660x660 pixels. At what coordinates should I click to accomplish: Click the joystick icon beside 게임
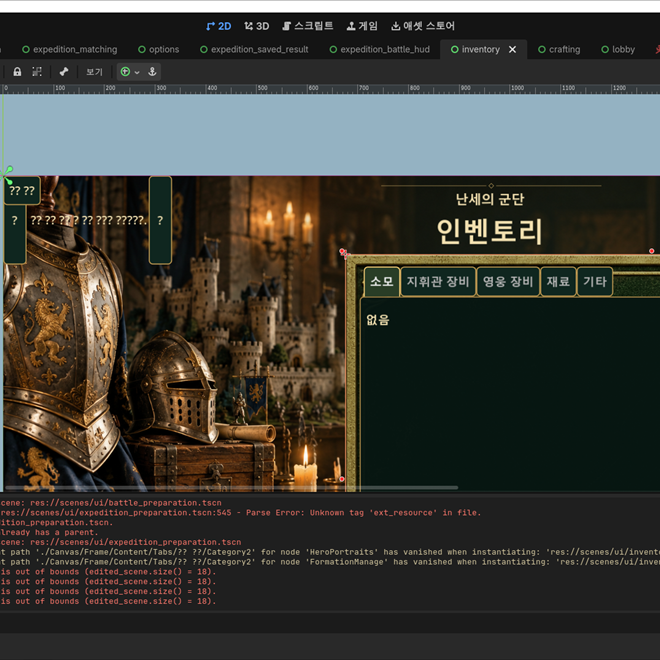click(x=351, y=26)
